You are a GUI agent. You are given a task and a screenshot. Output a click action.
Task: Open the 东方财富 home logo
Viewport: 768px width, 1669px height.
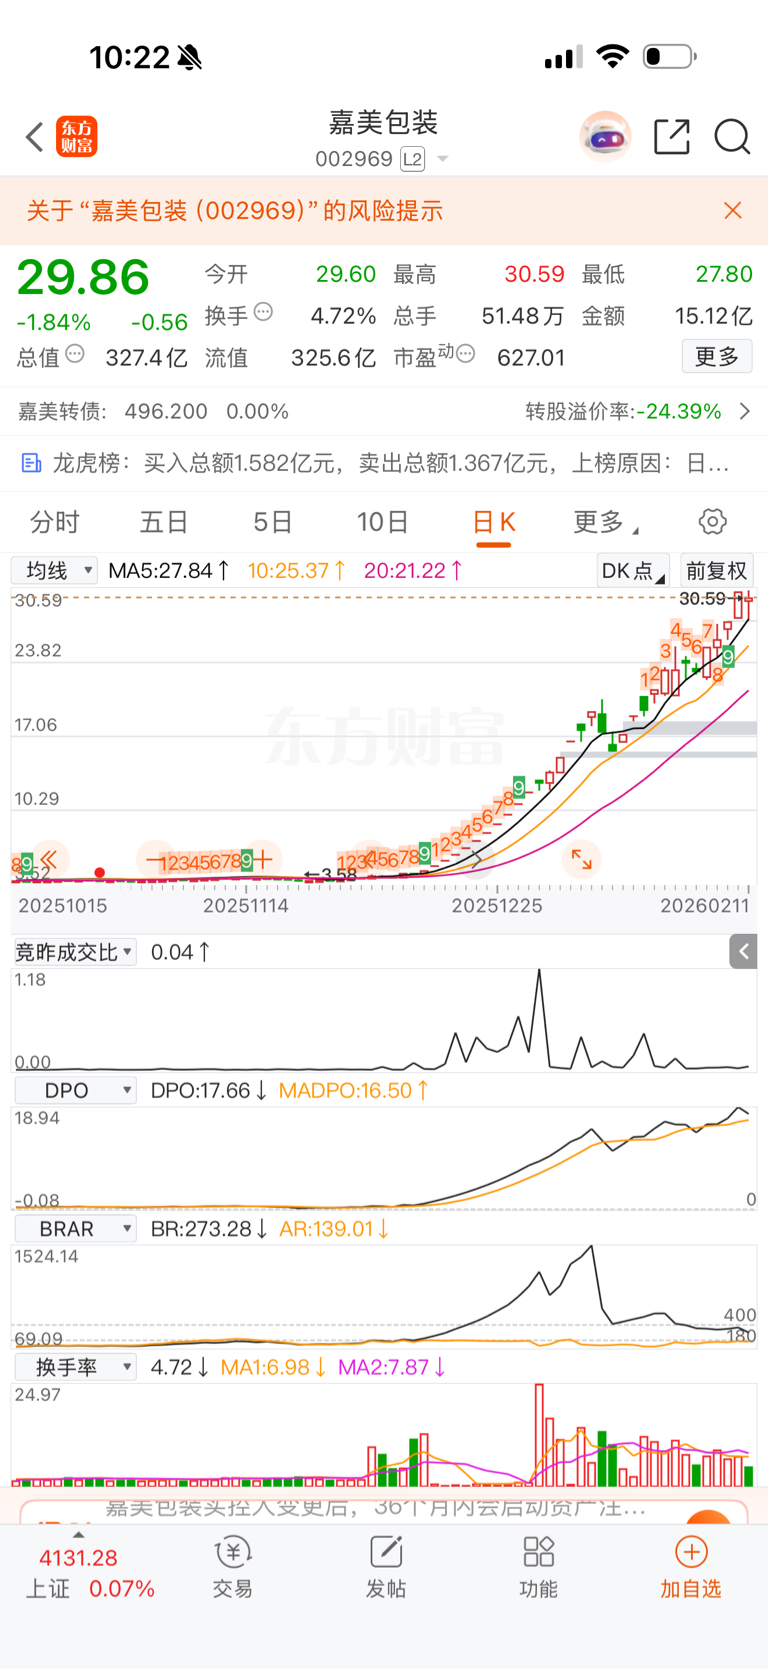[x=77, y=137]
